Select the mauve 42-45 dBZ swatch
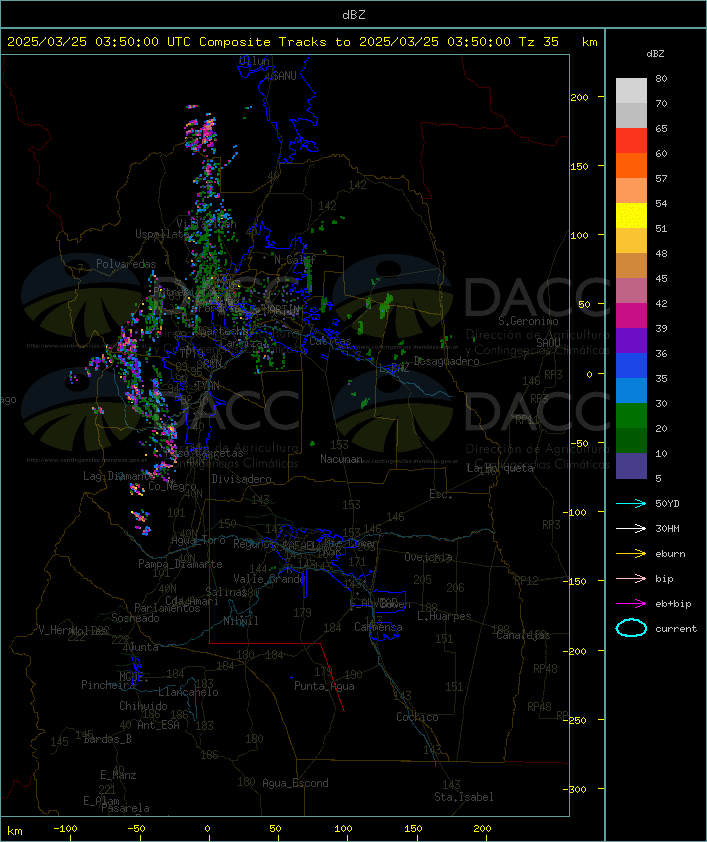The image size is (707, 842). [x=631, y=291]
